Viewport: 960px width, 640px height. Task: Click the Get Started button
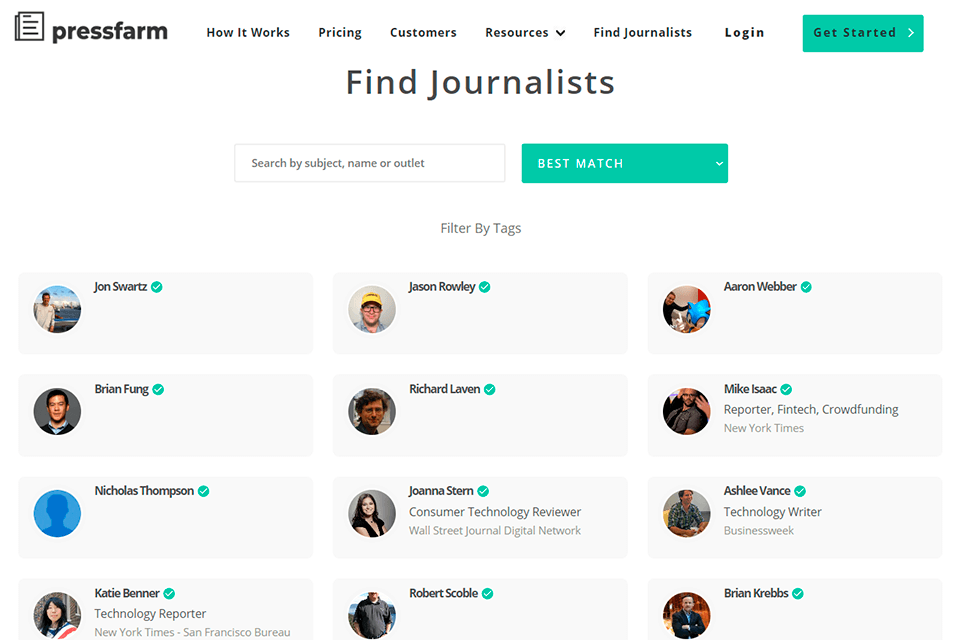[862, 33]
